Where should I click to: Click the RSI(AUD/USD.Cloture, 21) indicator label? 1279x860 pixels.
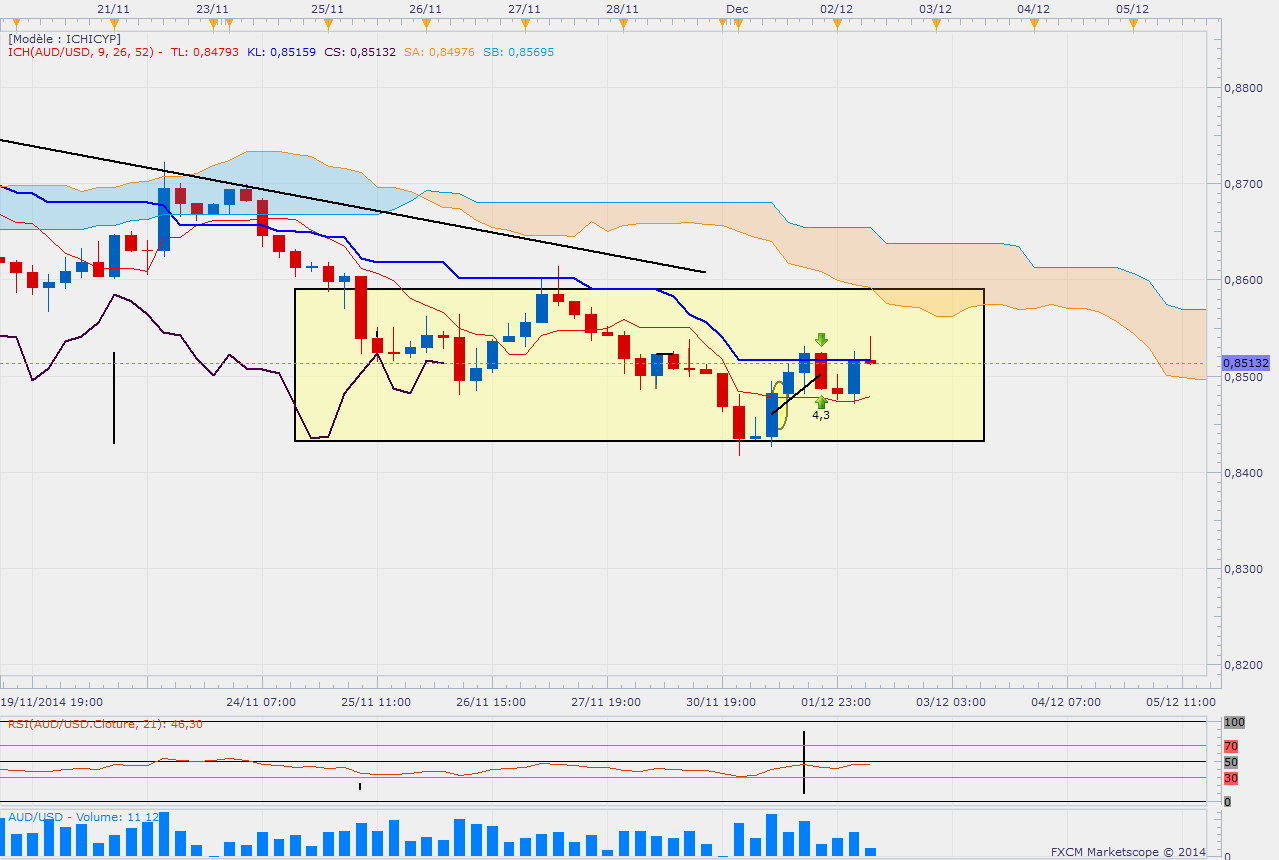[105, 724]
